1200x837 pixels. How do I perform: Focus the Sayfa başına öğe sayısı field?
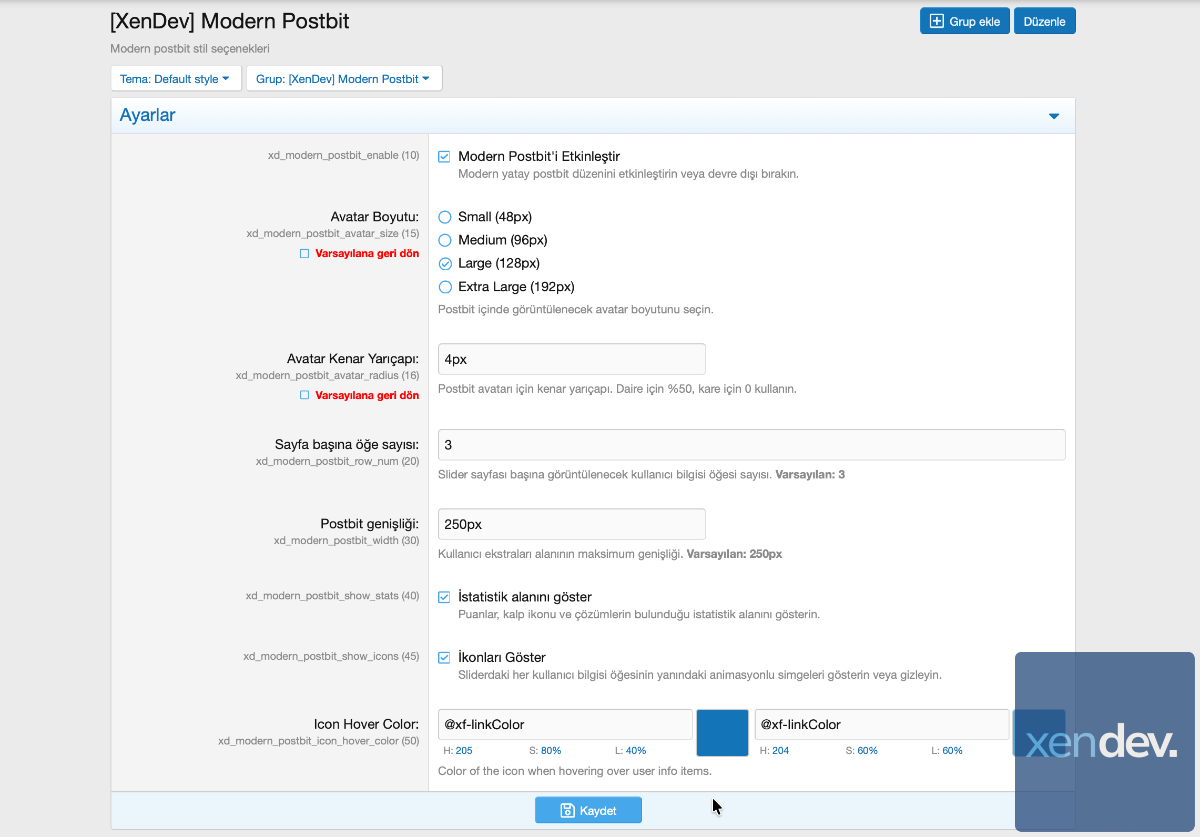click(x=751, y=445)
